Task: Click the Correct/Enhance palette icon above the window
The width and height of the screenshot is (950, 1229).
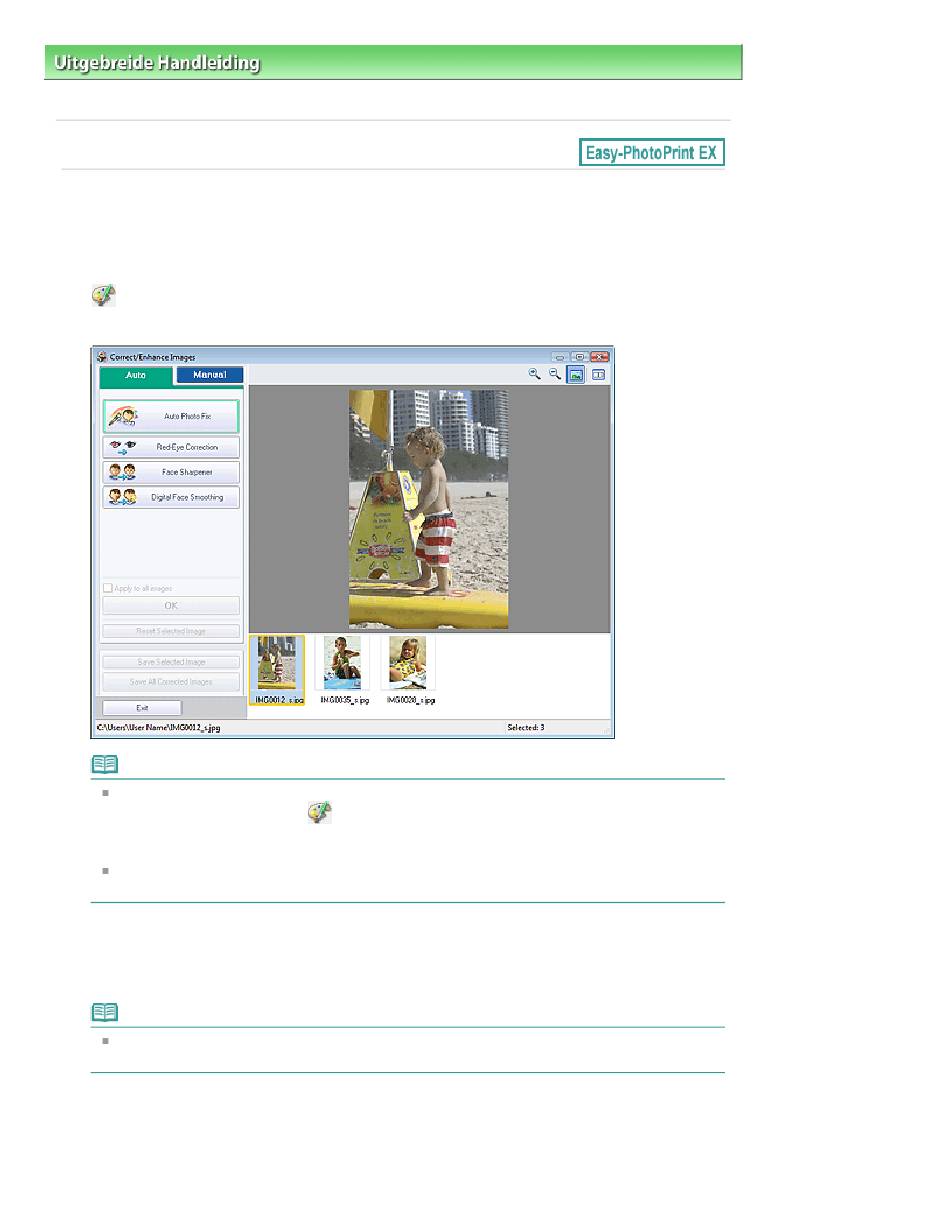Action: pyautogui.click(x=104, y=295)
